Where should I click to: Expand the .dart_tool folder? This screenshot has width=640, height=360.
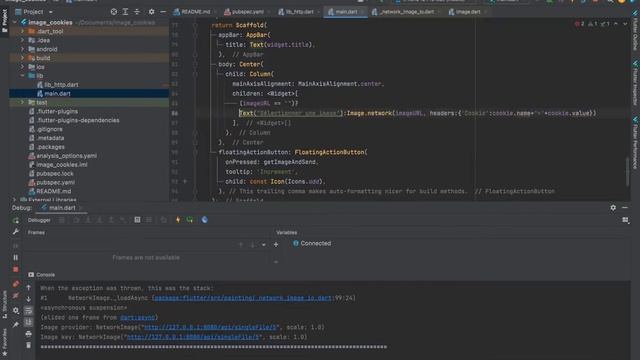pos(22,31)
